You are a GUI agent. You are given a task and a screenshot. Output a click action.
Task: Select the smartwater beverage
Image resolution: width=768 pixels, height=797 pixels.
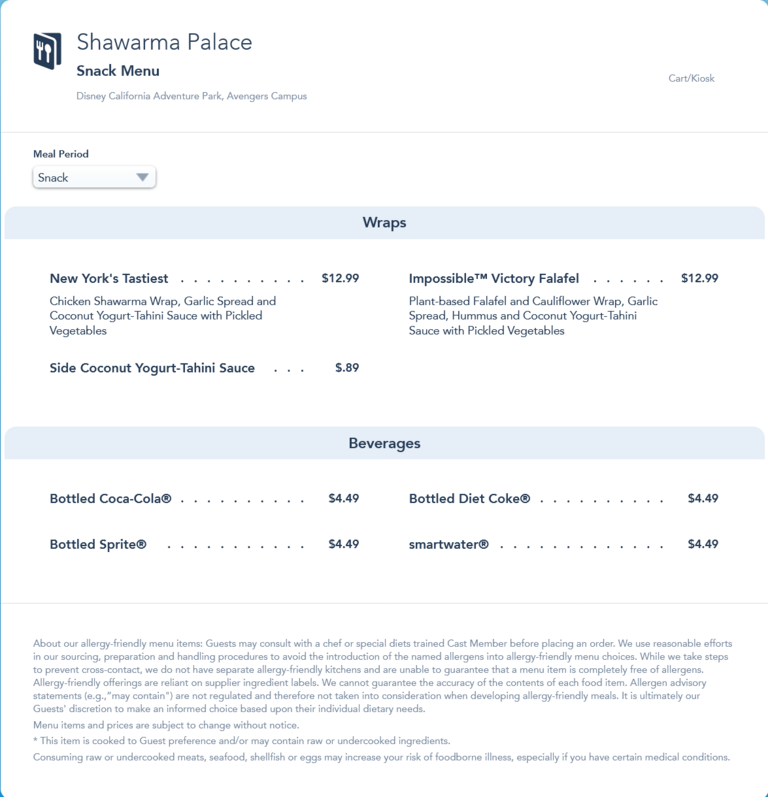pyautogui.click(x=448, y=544)
